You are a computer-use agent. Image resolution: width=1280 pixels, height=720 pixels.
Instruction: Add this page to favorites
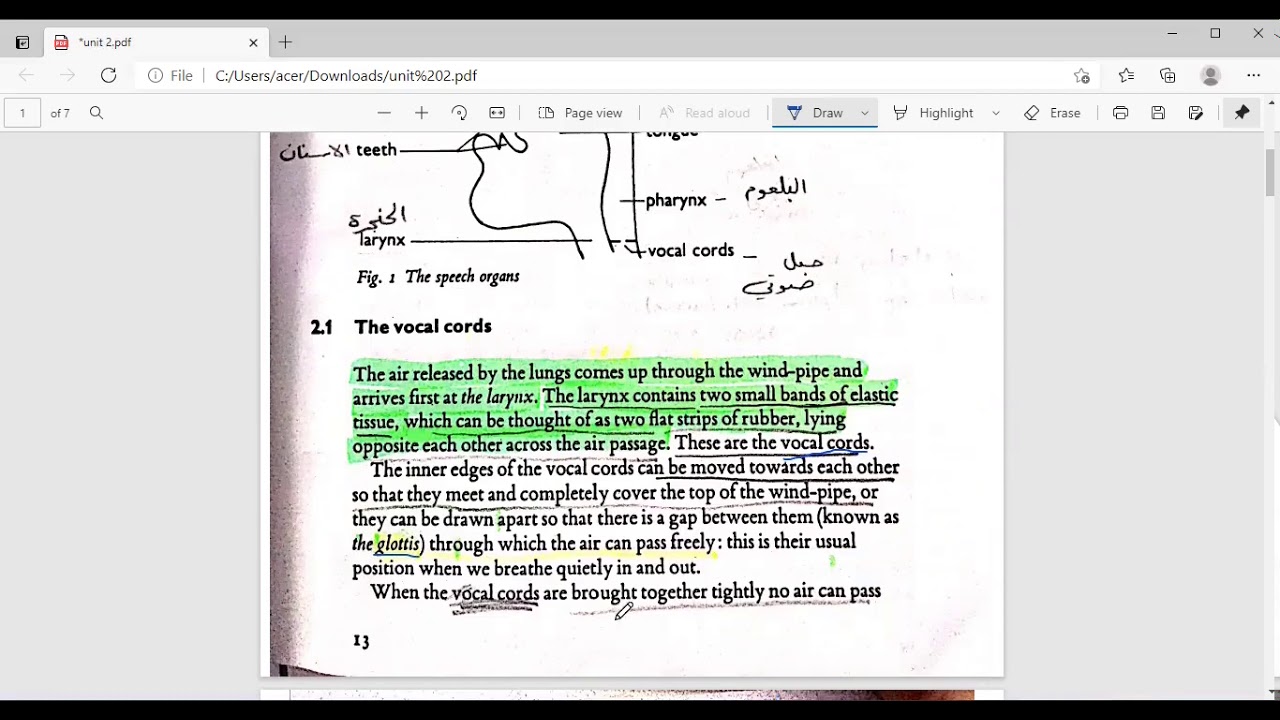[1082, 75]
